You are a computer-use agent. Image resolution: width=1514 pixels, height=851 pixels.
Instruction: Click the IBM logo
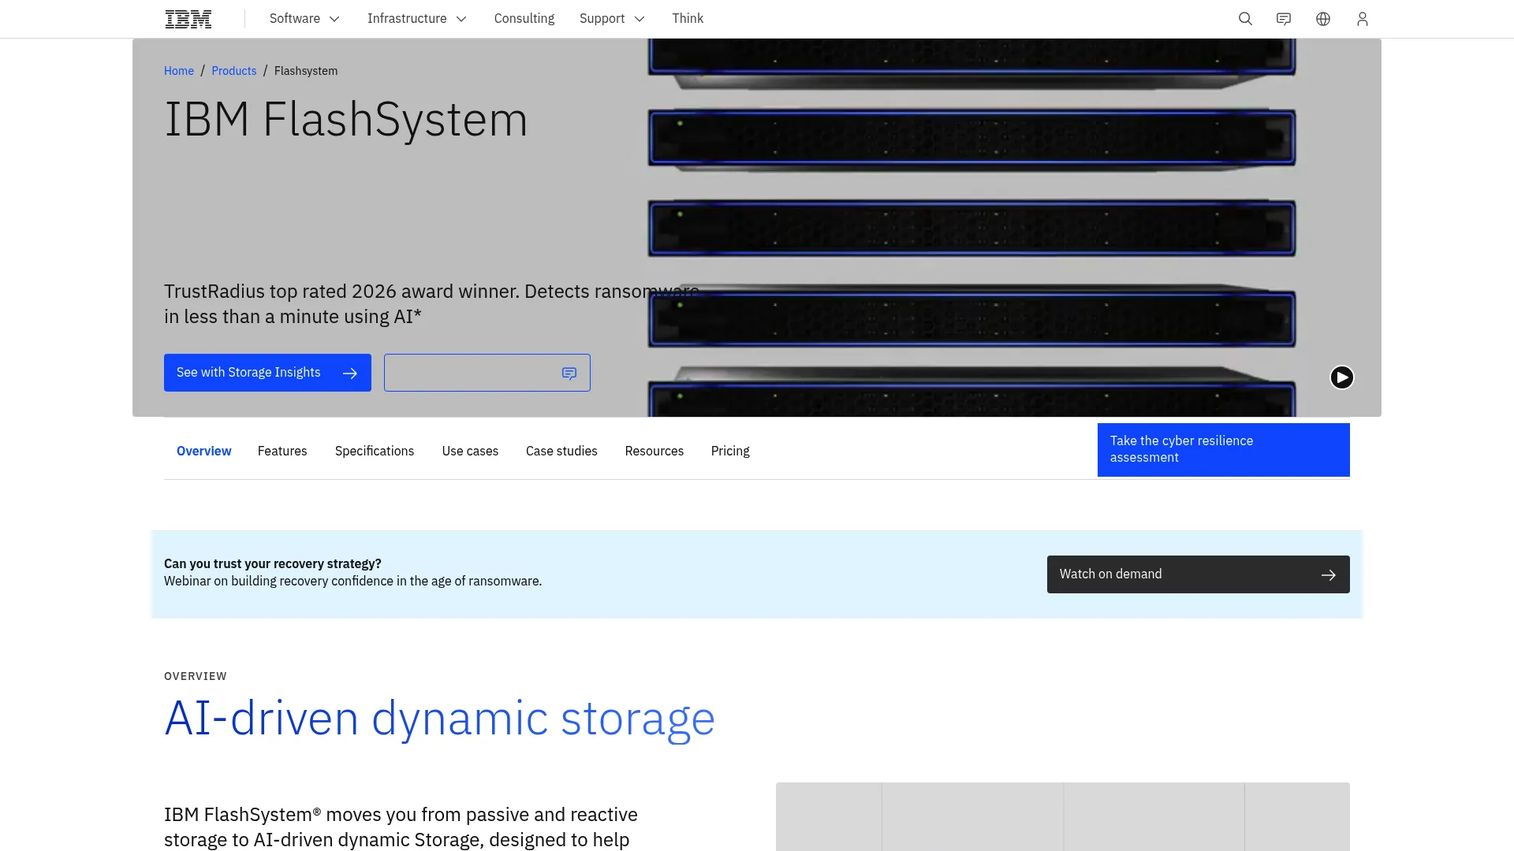(188, 19)
